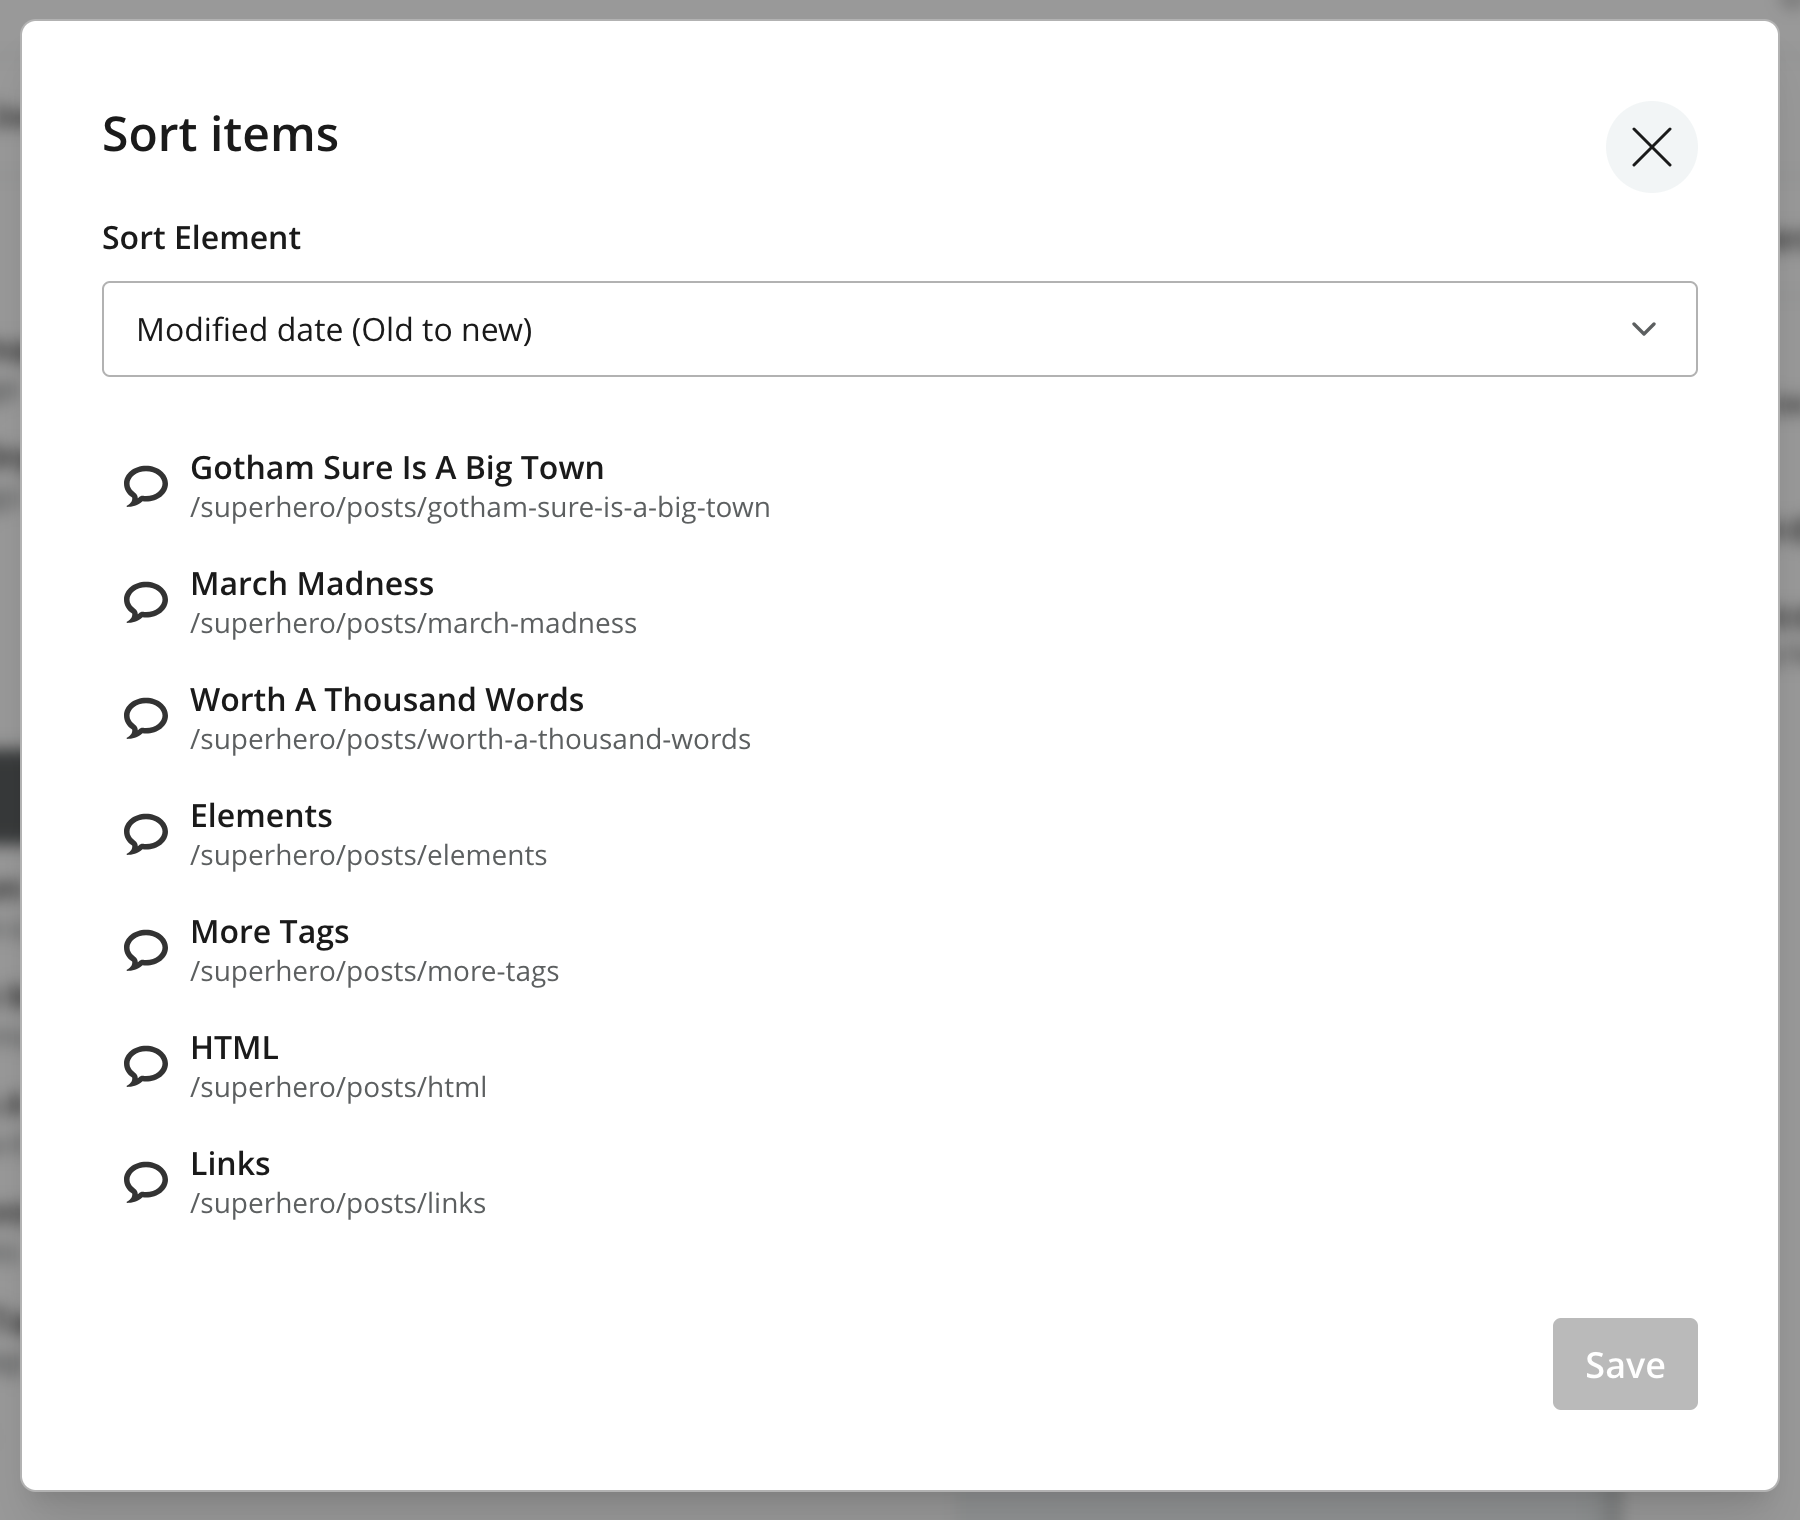Expand the sort options using the chevron arrow
Image resolution: width=1800 pixels, height=1520 pixels.
pos(1644,329)
